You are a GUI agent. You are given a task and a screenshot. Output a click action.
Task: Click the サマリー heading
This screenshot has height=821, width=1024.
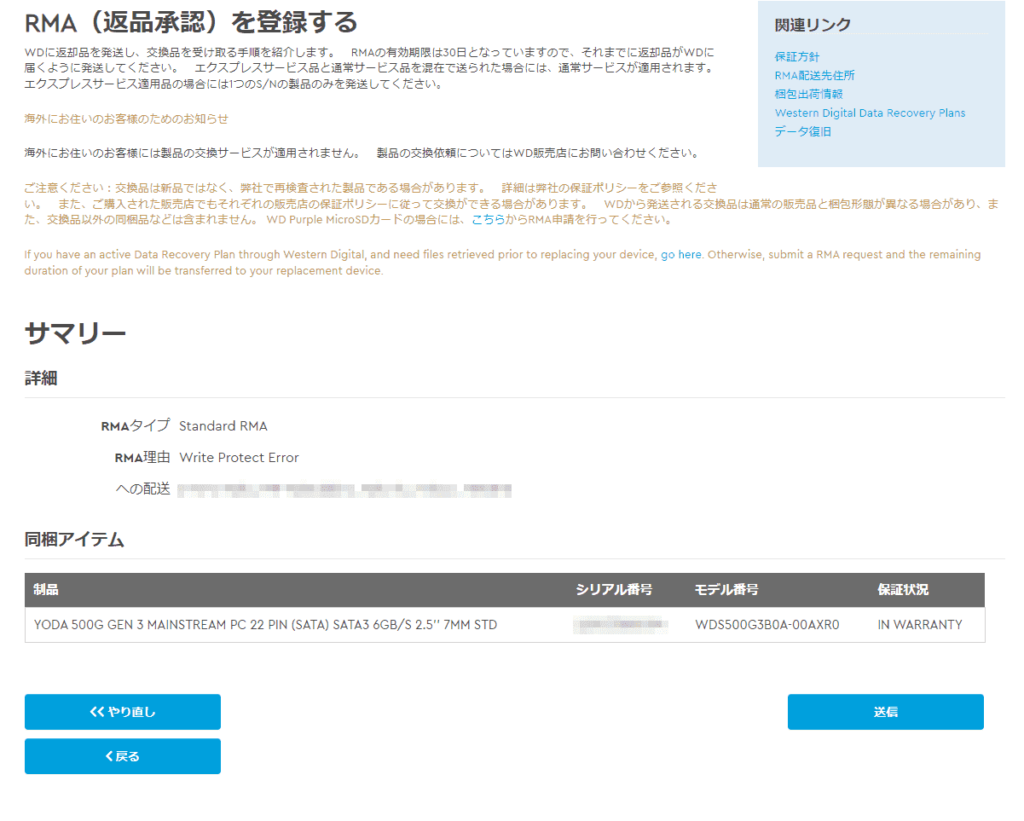[x=75, y=333]
